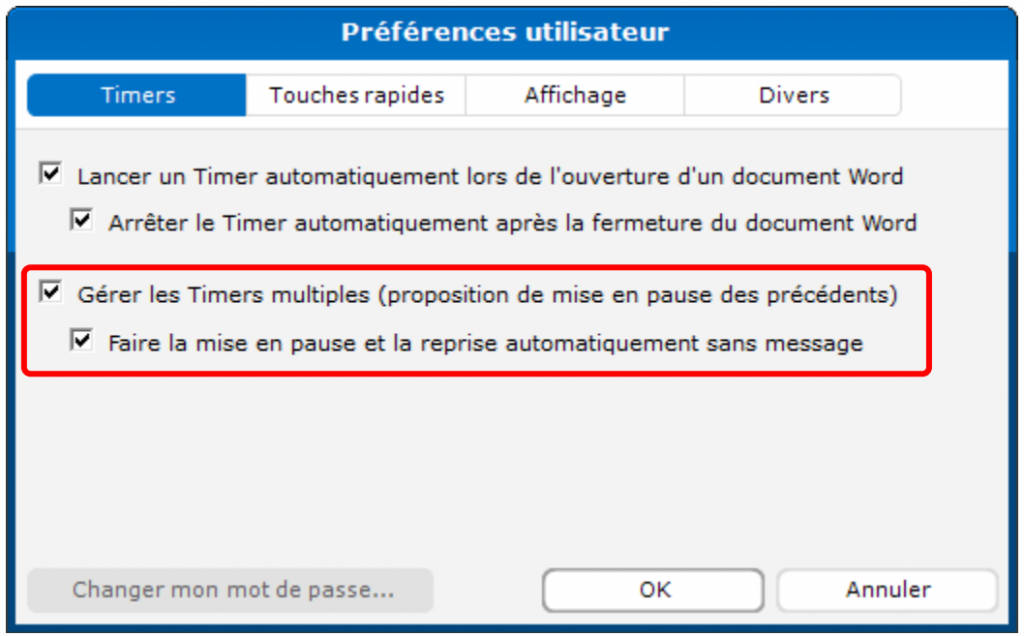Toggle the Arrêter le Timer automatiquement checkbox

pyautogui.click(x=81, y=220)
